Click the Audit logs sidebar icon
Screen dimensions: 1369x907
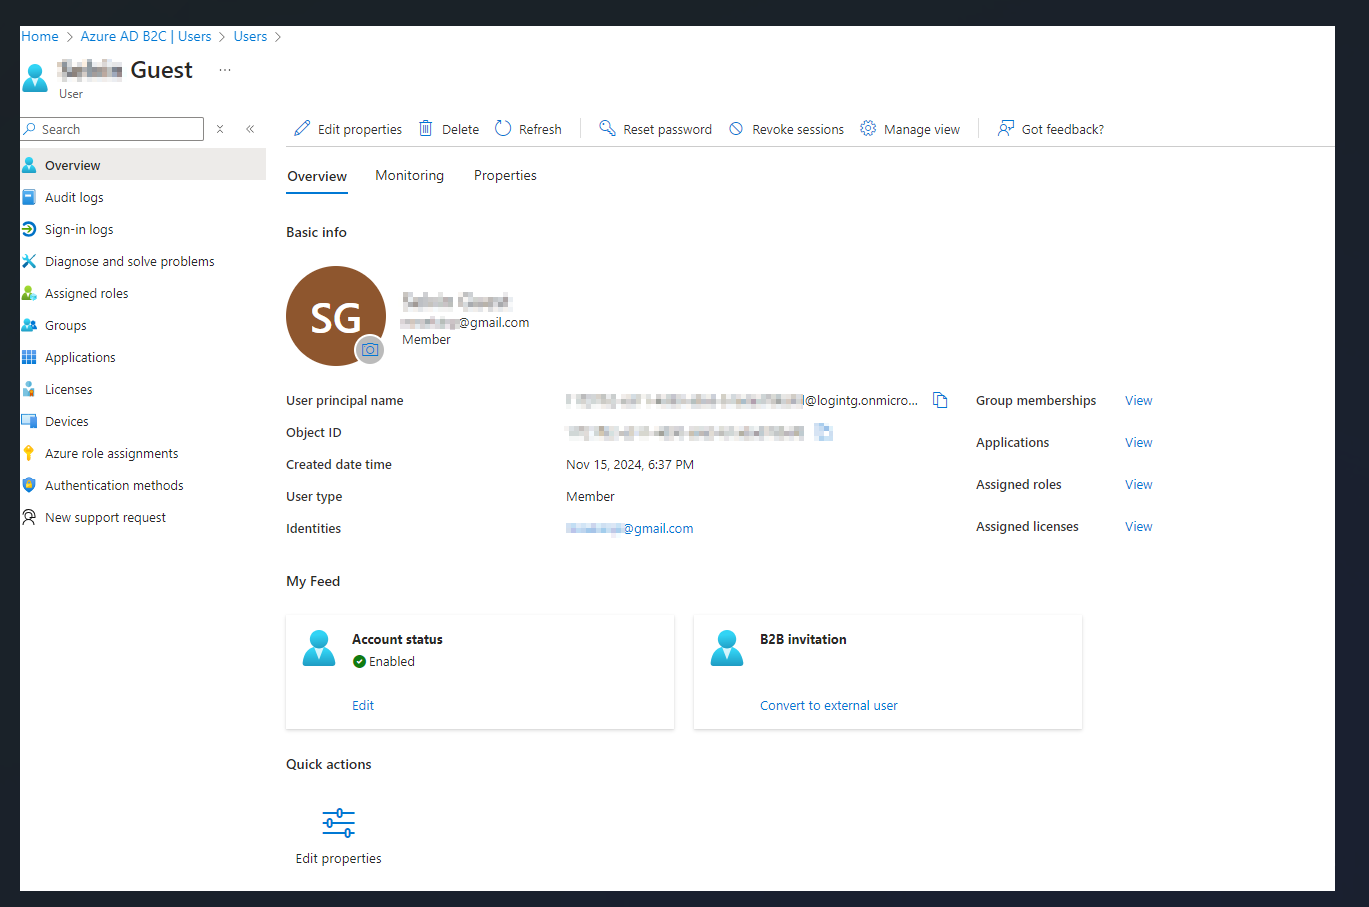pos(29,197)
